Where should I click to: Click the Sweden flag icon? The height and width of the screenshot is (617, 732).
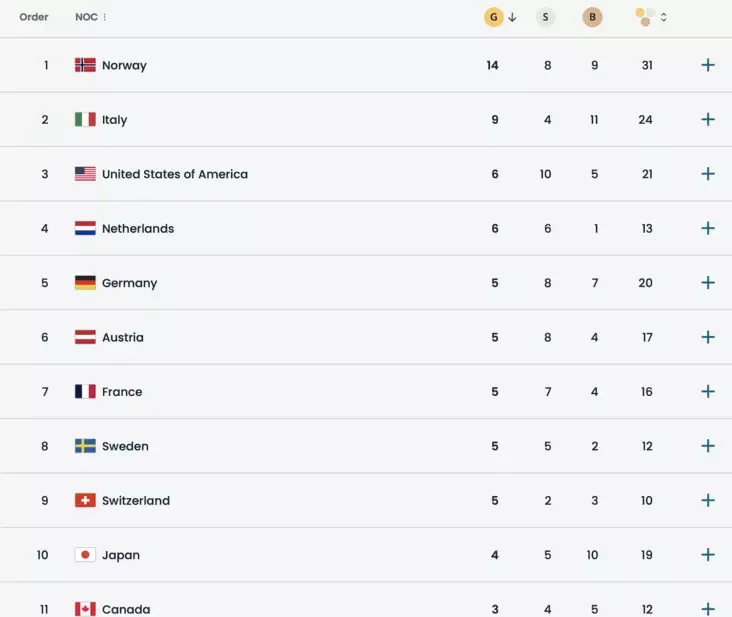(x=85, y=446)
